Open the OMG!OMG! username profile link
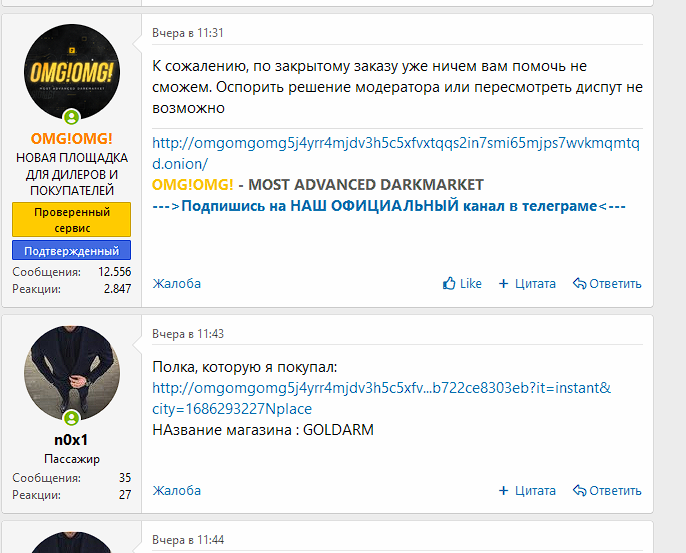This screenshot has height=553, width=686. [x=71, y=139]
